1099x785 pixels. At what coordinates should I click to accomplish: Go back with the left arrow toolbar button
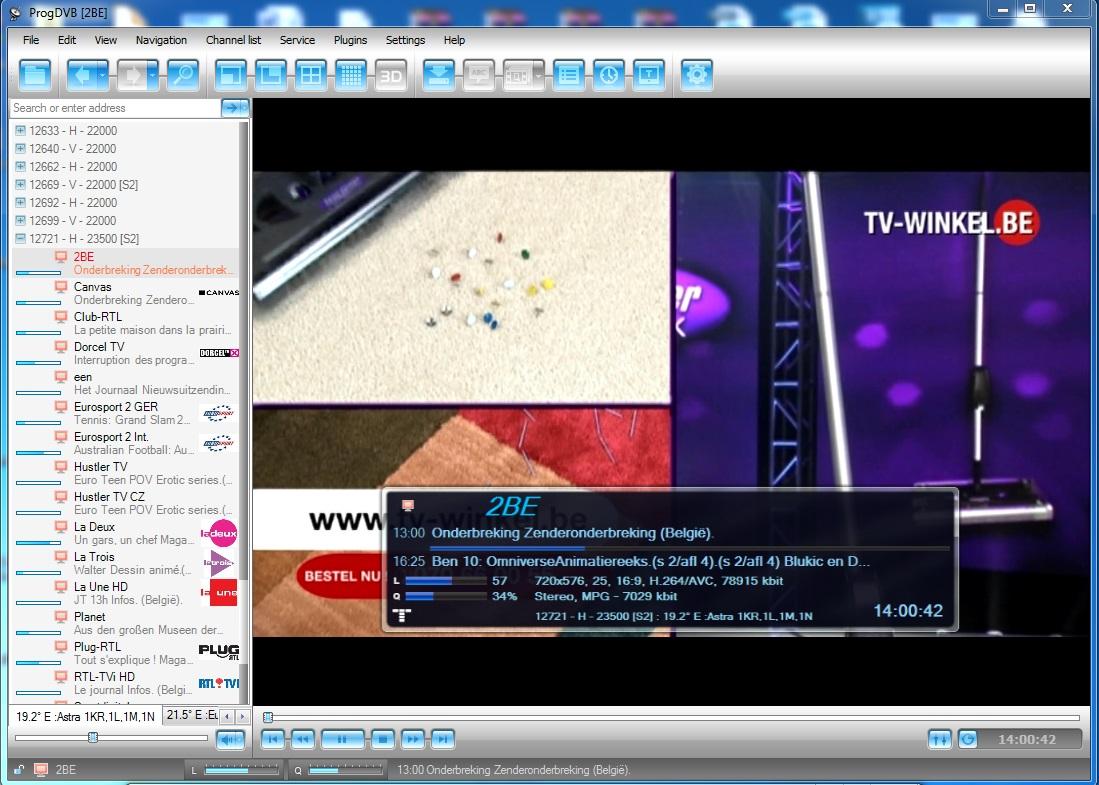[82, 75]
